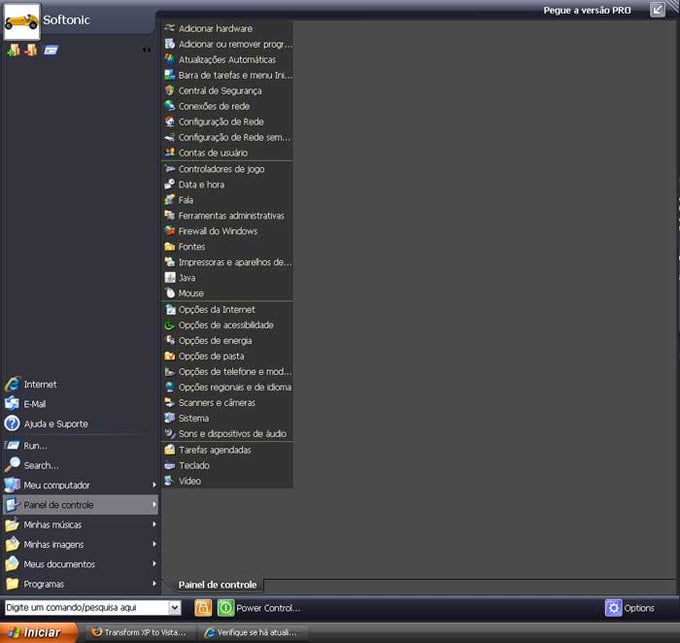
Task: Expand Meus documentos submenu arrow
Action: [x=154, y=564]
